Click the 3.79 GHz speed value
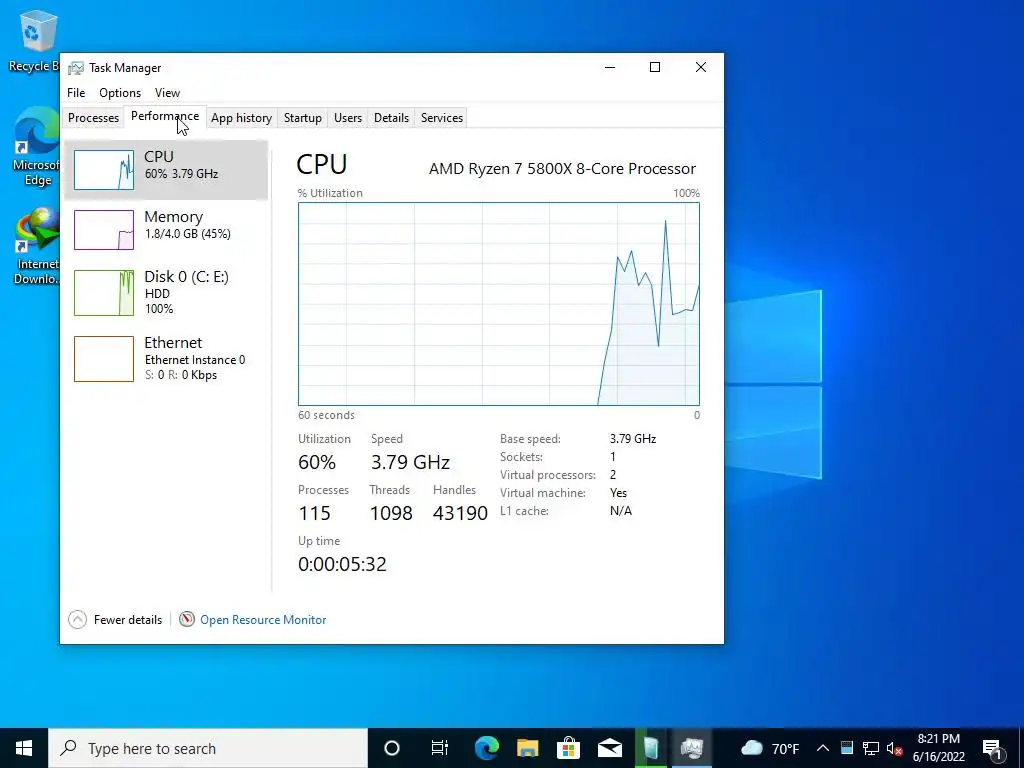This screenshot has width=1024, height=768. (410, 462)
